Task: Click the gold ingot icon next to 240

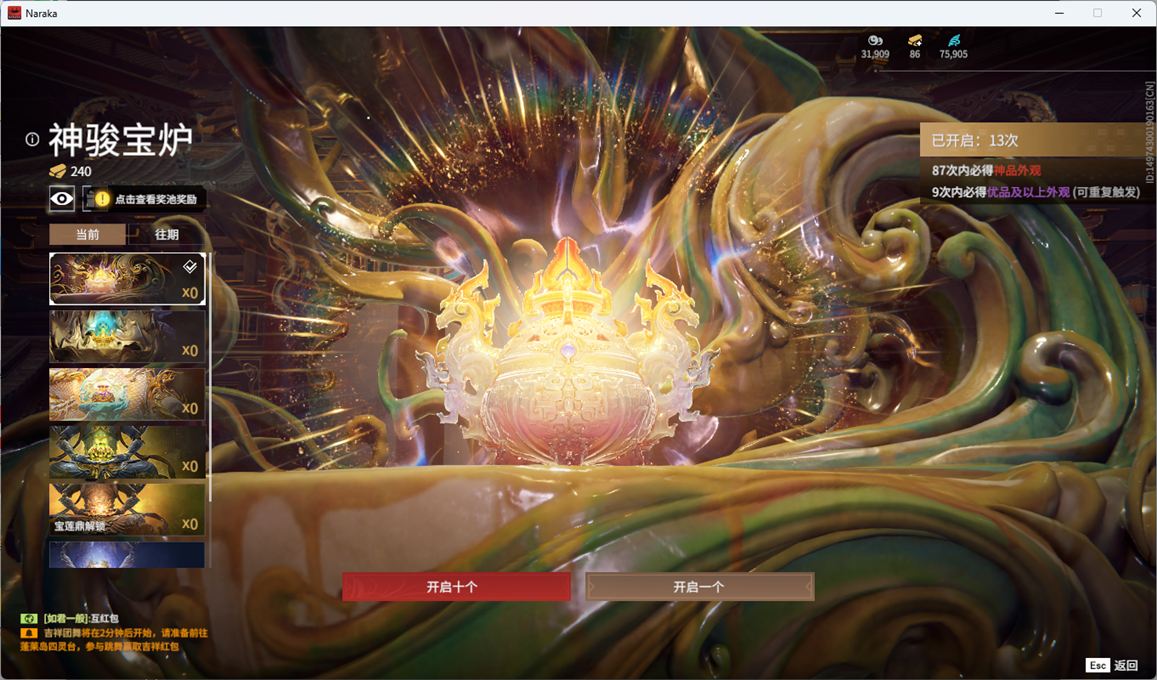Action: [58, 171]
